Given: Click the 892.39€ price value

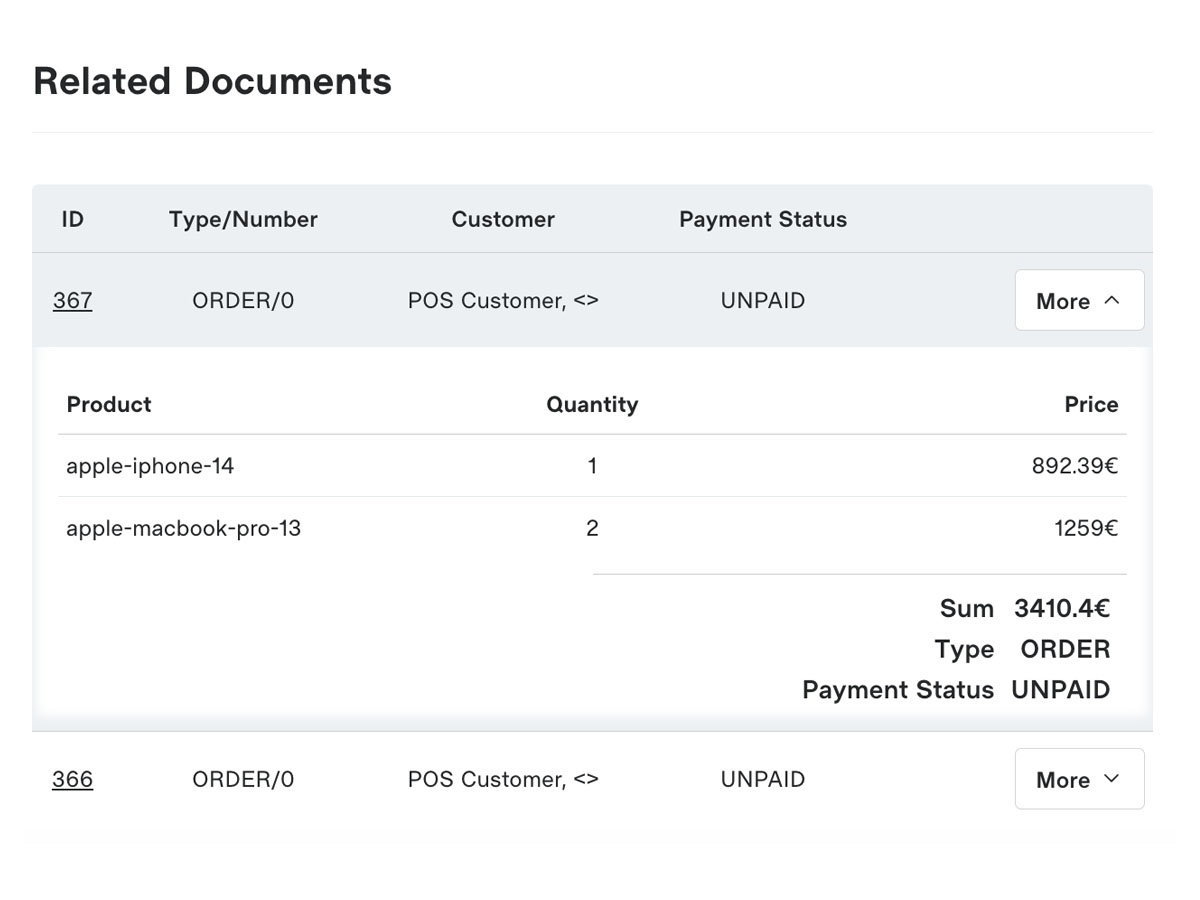Looking at the screenshot, I should [x=1074, y=466].
